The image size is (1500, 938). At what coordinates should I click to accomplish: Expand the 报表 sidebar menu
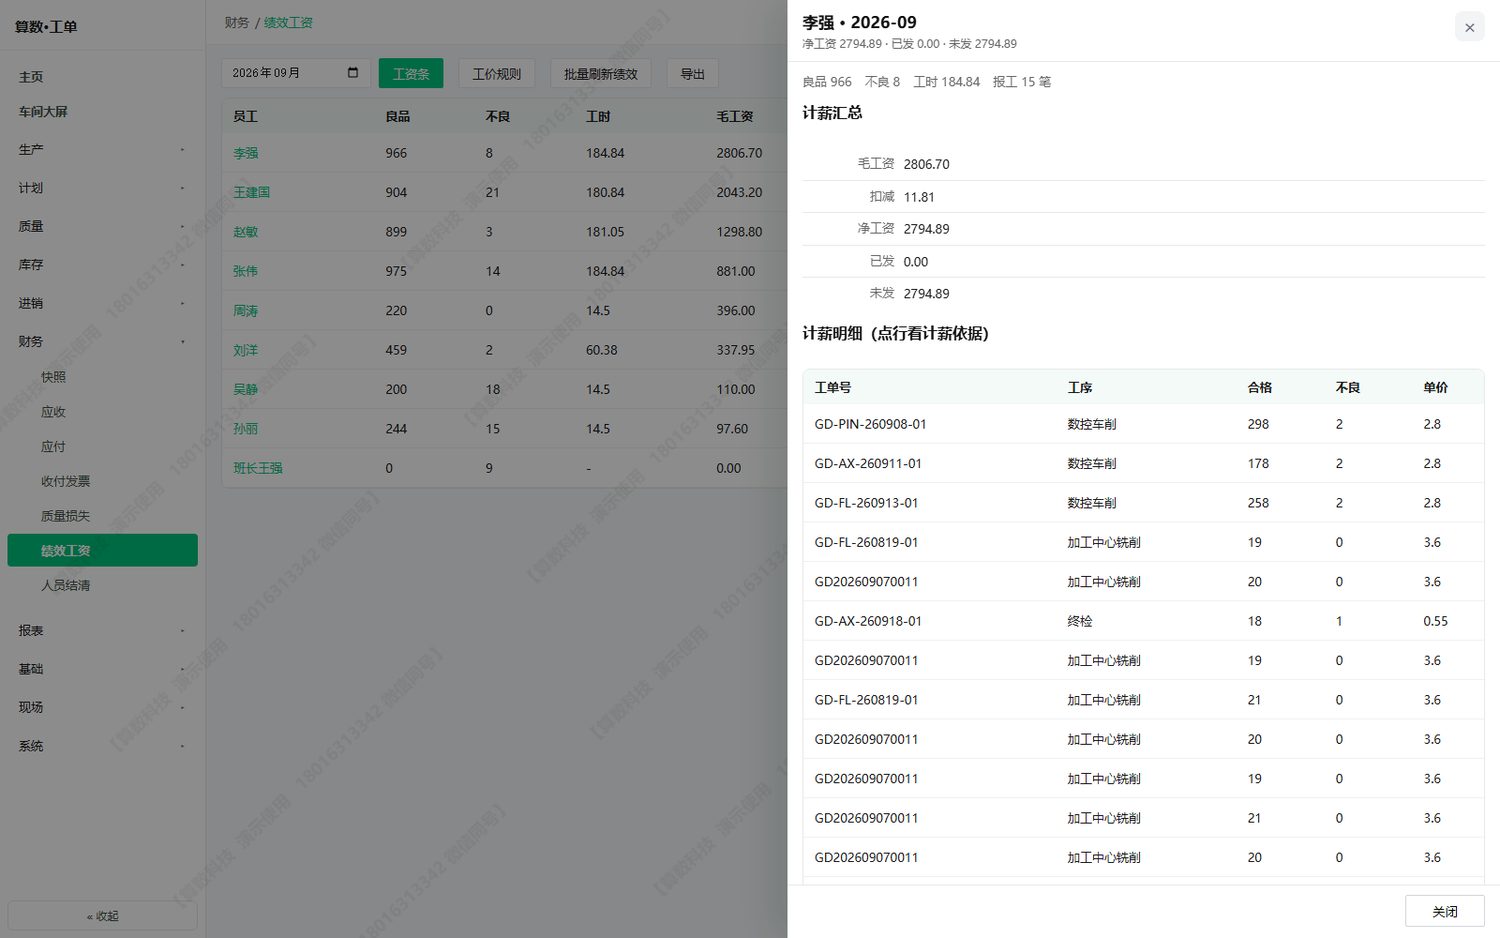(102, 631)
